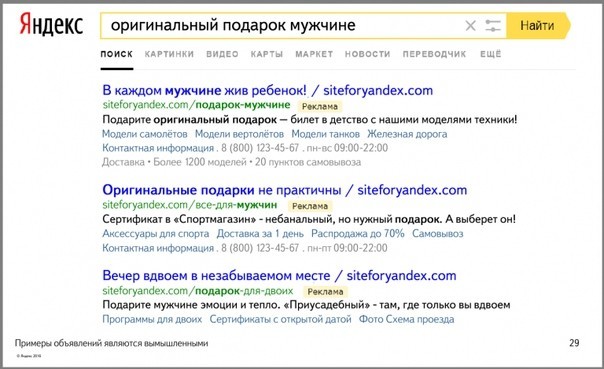604x369 pixels.
Task: Open ad Вечер вдвоем в незабываемом месте
Action: pyautogui.click(x=279, y=276)
